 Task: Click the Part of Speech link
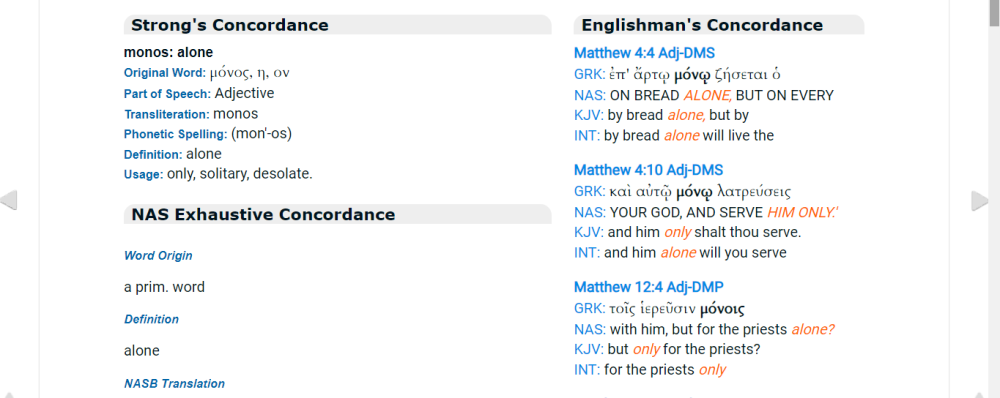(167, 94)
